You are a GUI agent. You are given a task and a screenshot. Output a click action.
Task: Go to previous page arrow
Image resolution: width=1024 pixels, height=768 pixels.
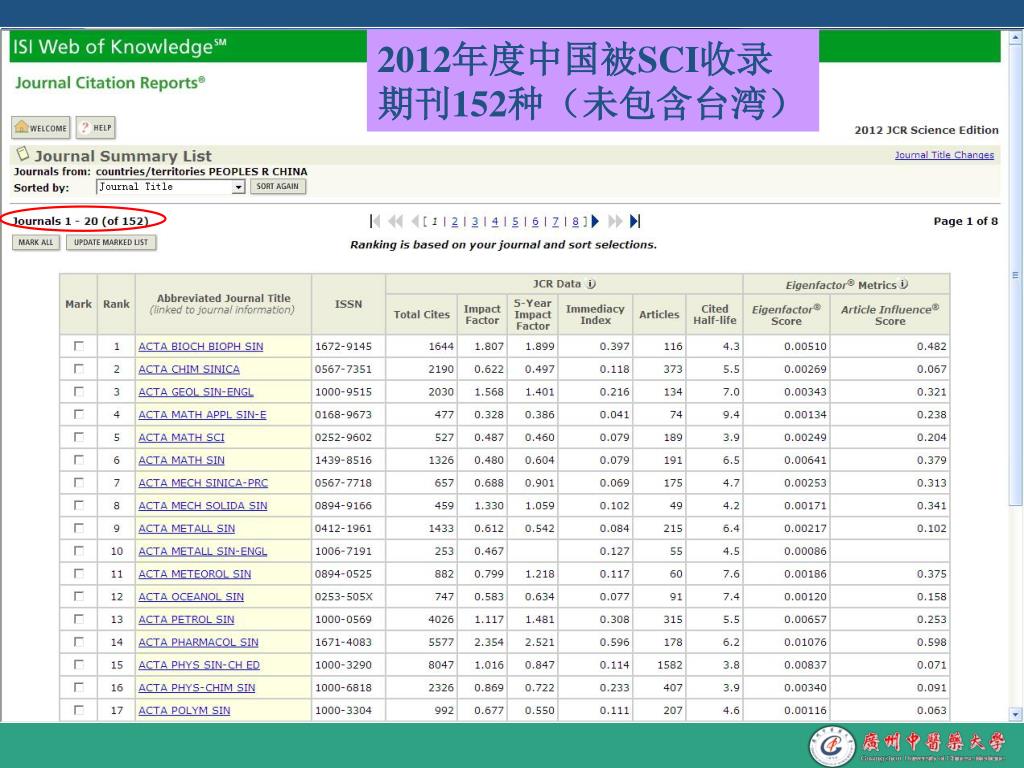pos(415,221)
